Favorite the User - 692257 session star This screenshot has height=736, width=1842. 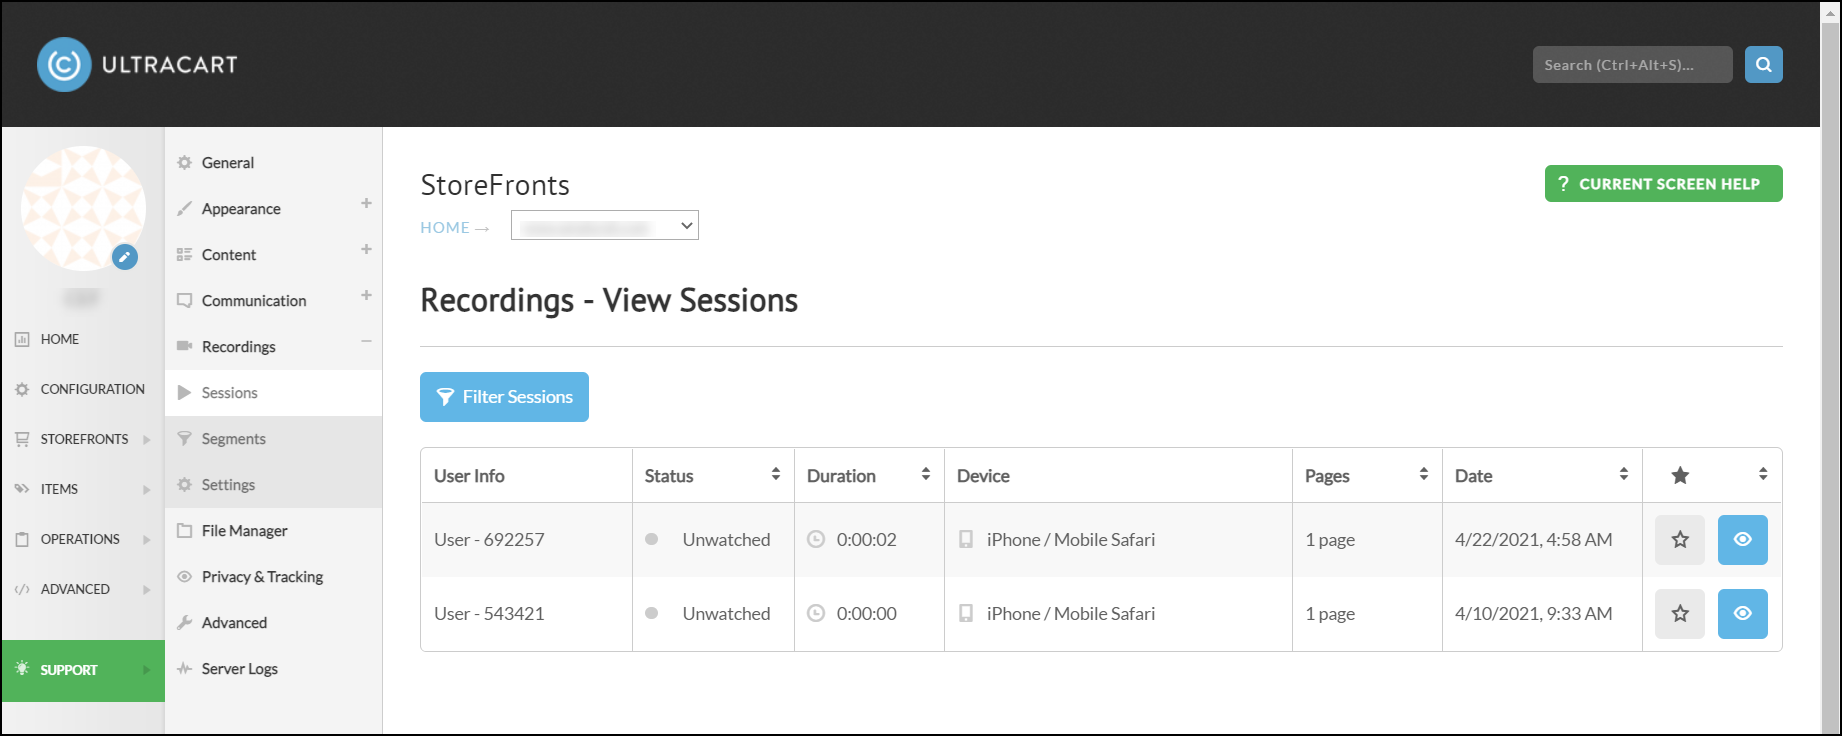click(x=1680, y=539)
